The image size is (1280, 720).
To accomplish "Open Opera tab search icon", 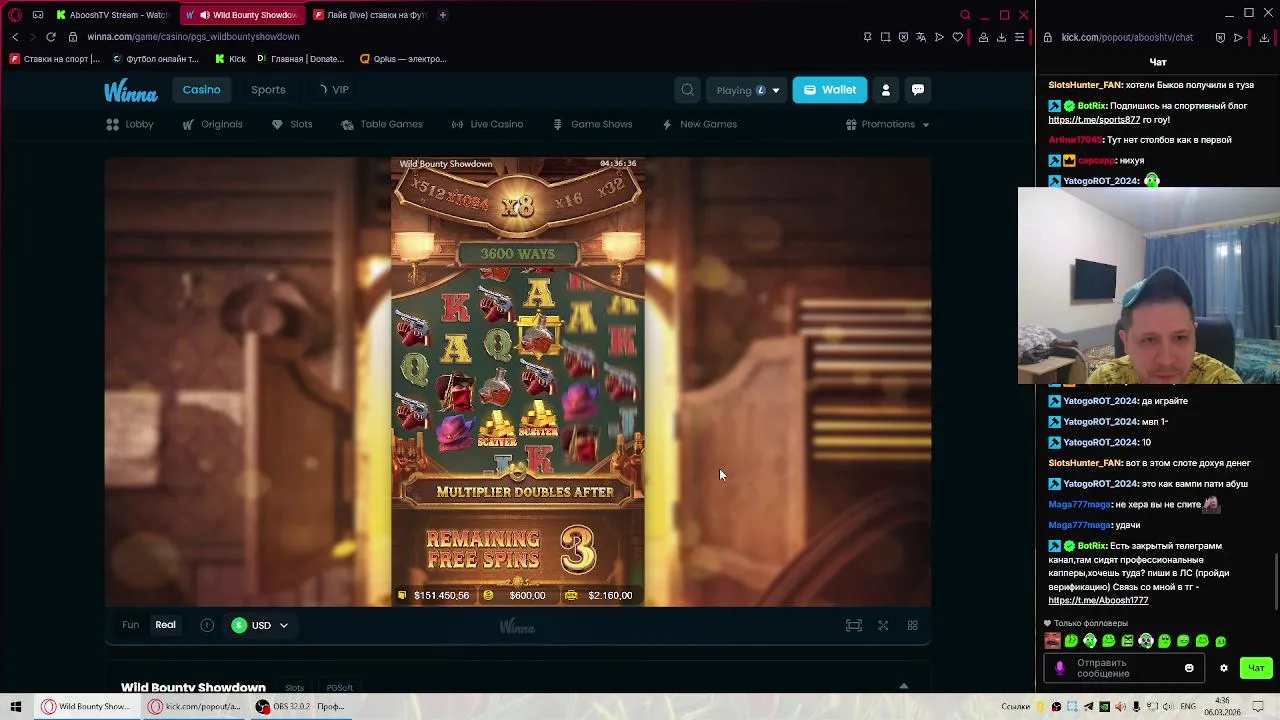I will click(965, 15).
